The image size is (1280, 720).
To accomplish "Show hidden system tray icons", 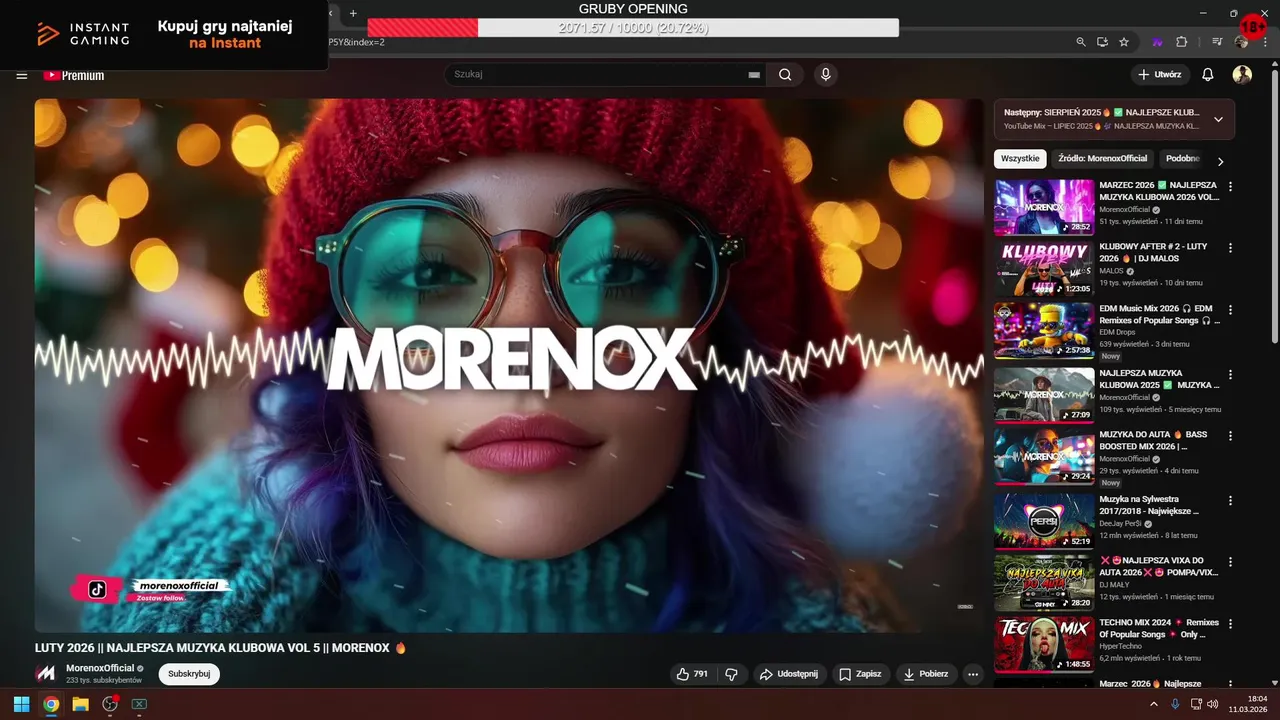I will (x=1155, y=704).
